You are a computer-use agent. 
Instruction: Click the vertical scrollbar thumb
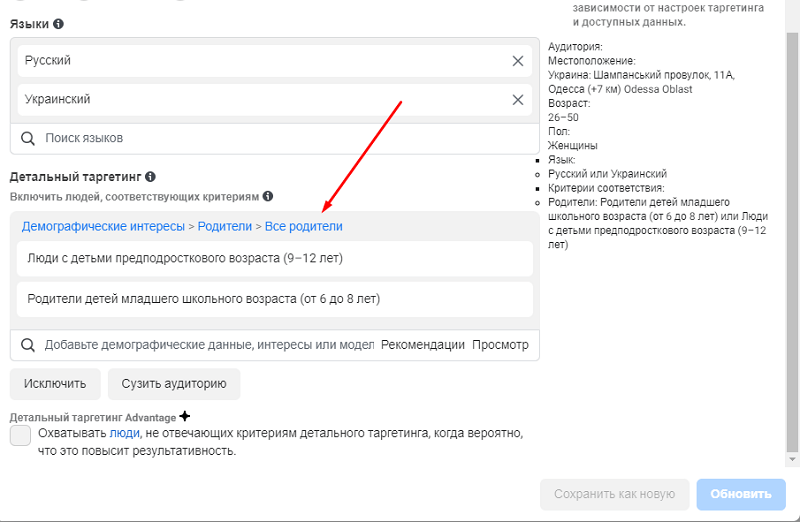coord(792,242)
